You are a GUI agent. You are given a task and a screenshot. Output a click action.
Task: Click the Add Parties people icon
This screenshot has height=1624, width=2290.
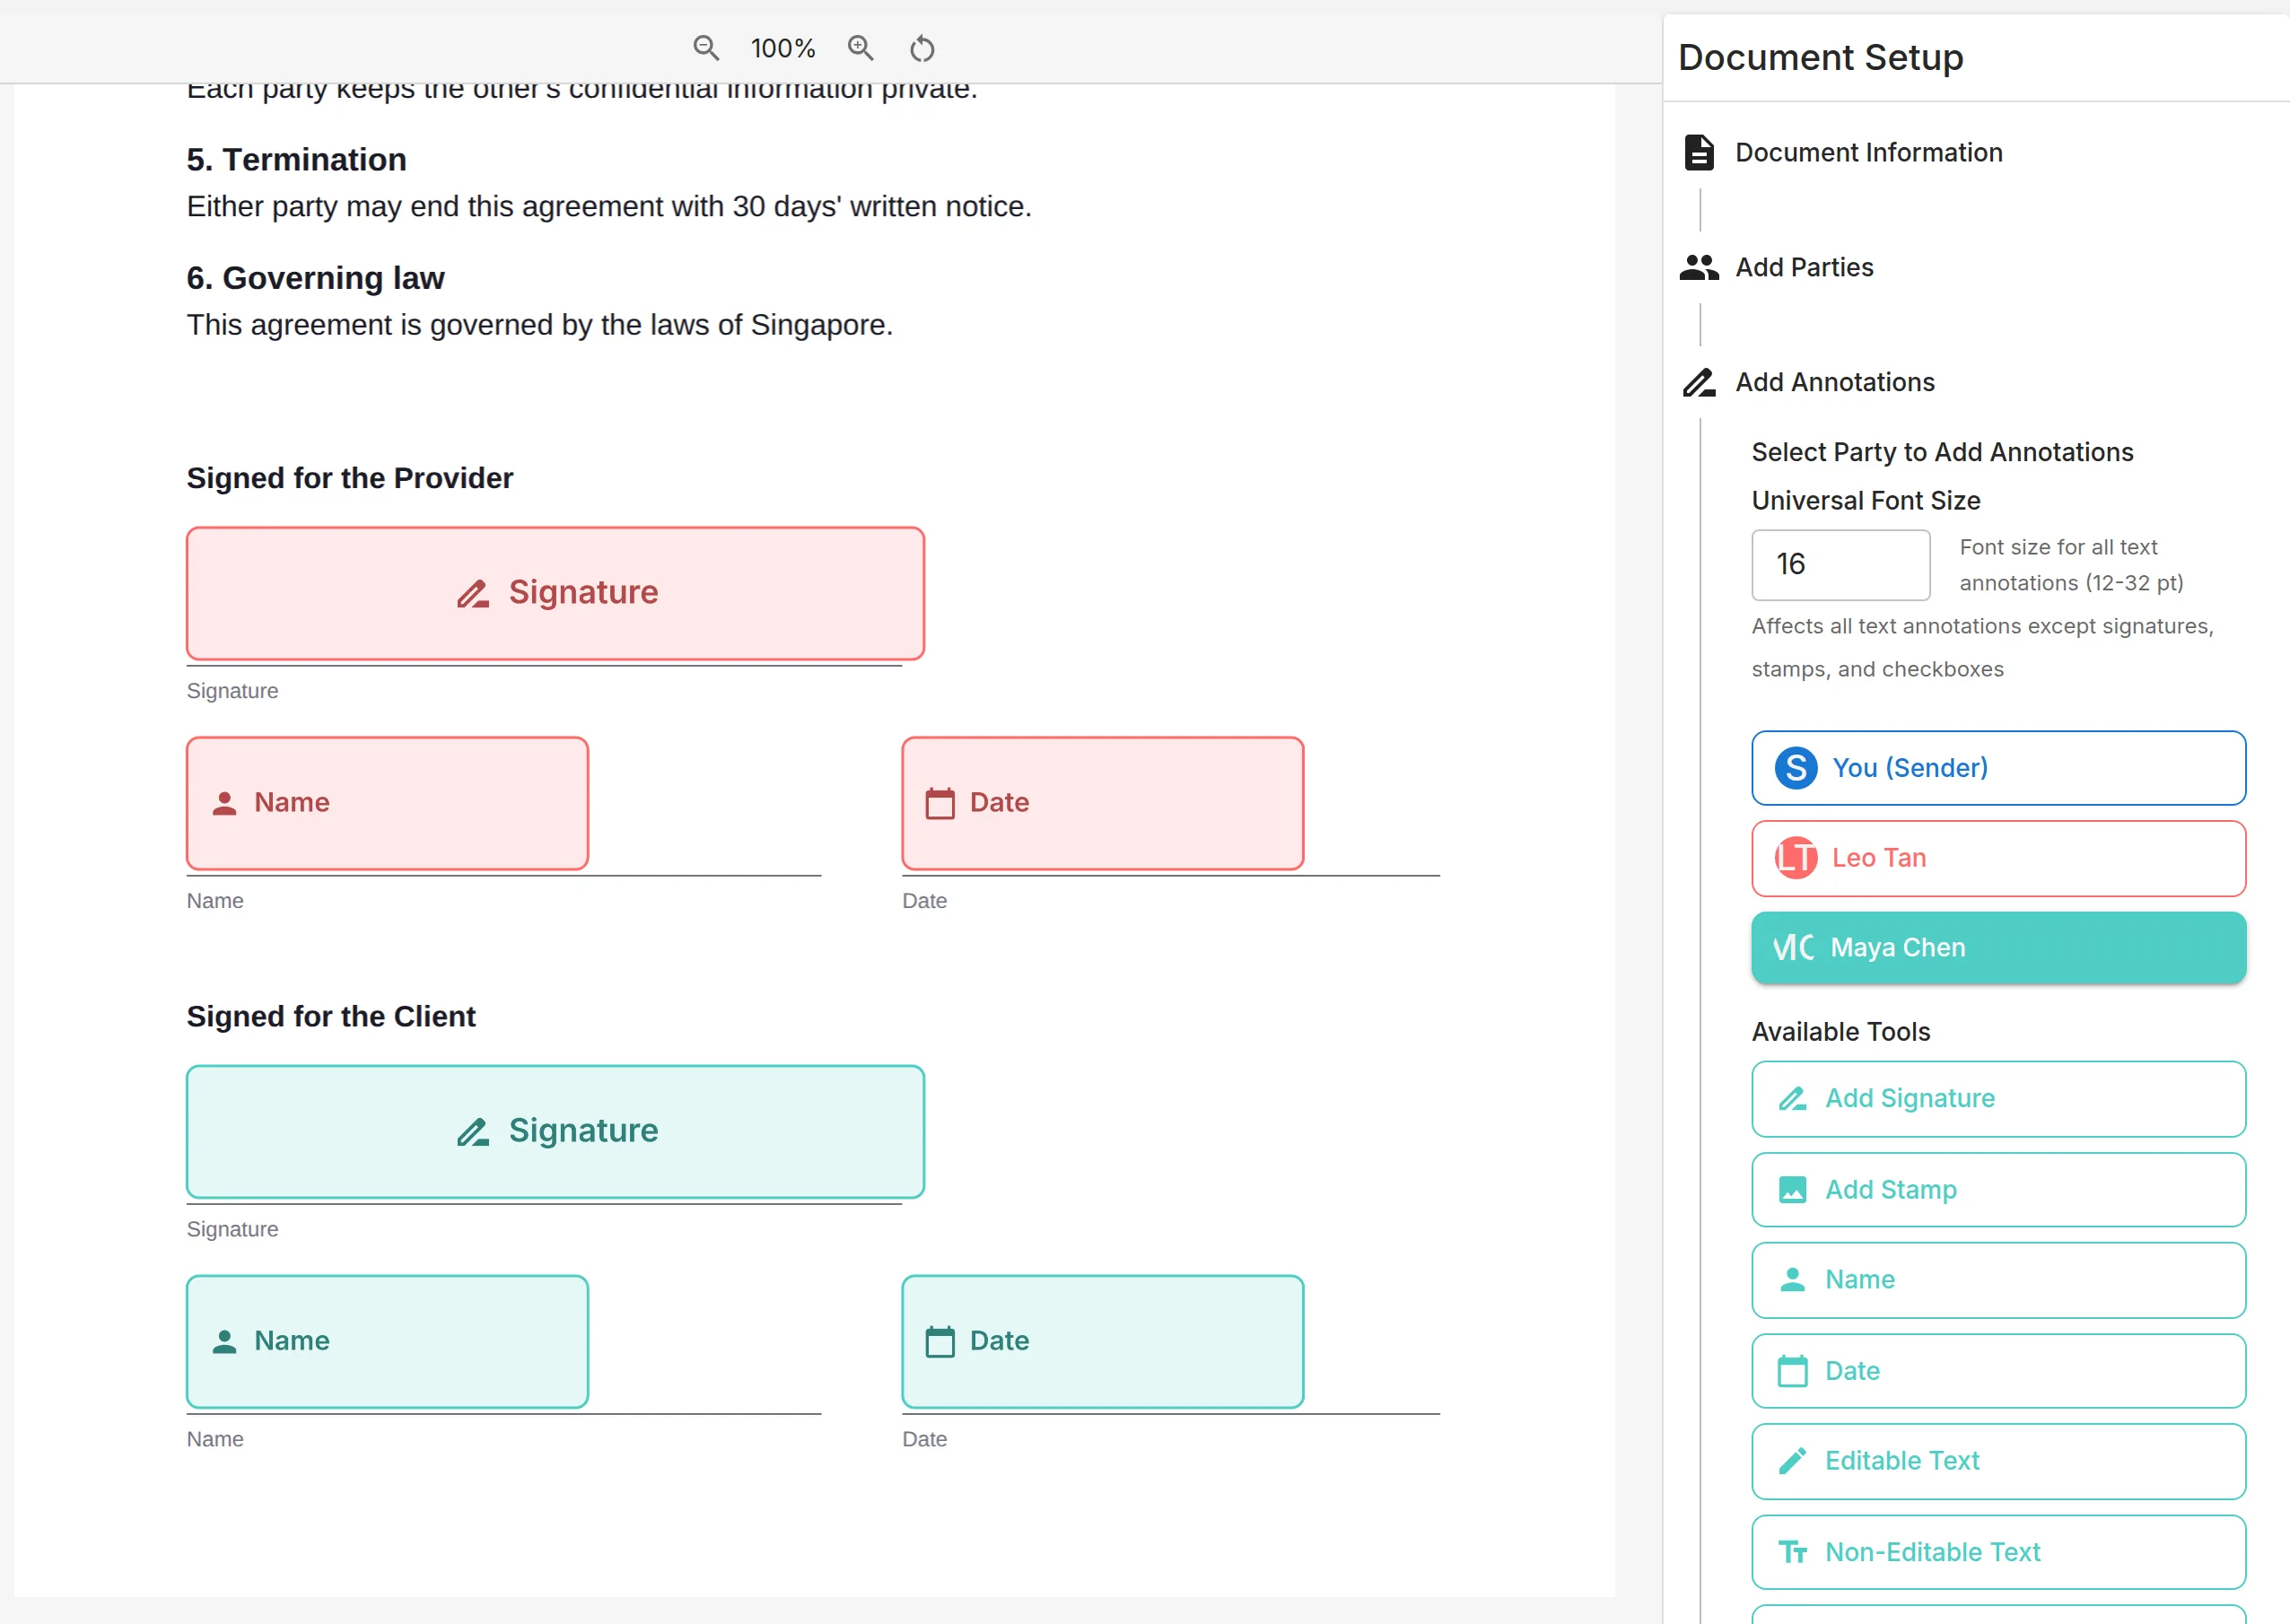pyautogui.click(x=1699, y=267)
